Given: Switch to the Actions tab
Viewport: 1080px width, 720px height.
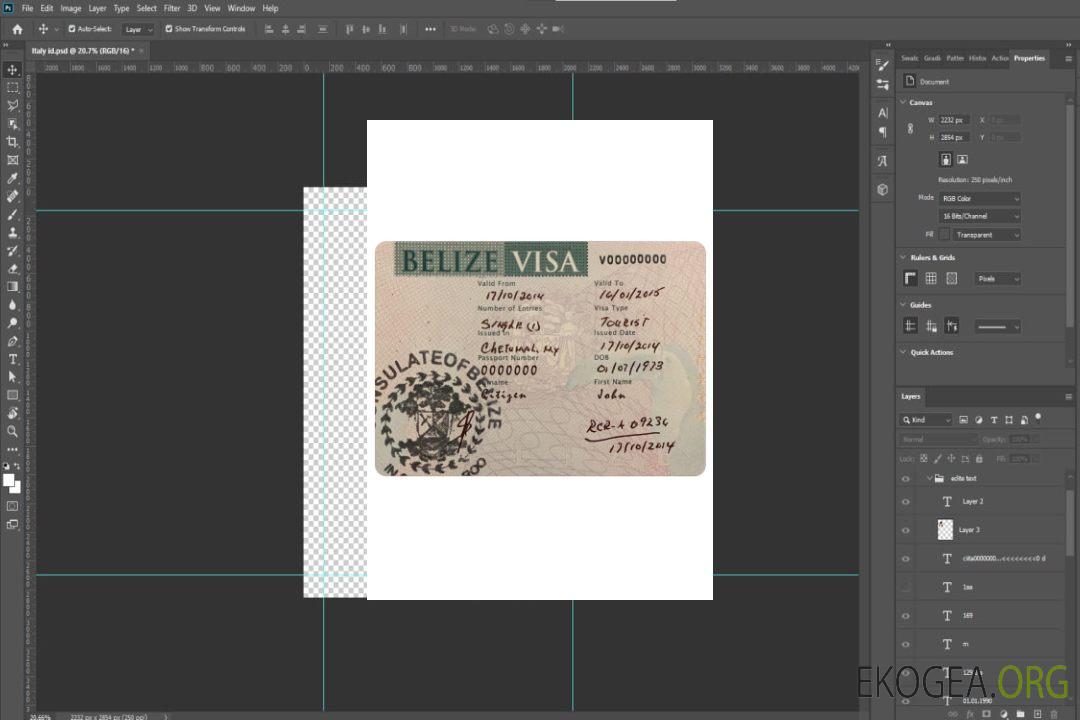Looking at the screenshot, I should [999, 59].
